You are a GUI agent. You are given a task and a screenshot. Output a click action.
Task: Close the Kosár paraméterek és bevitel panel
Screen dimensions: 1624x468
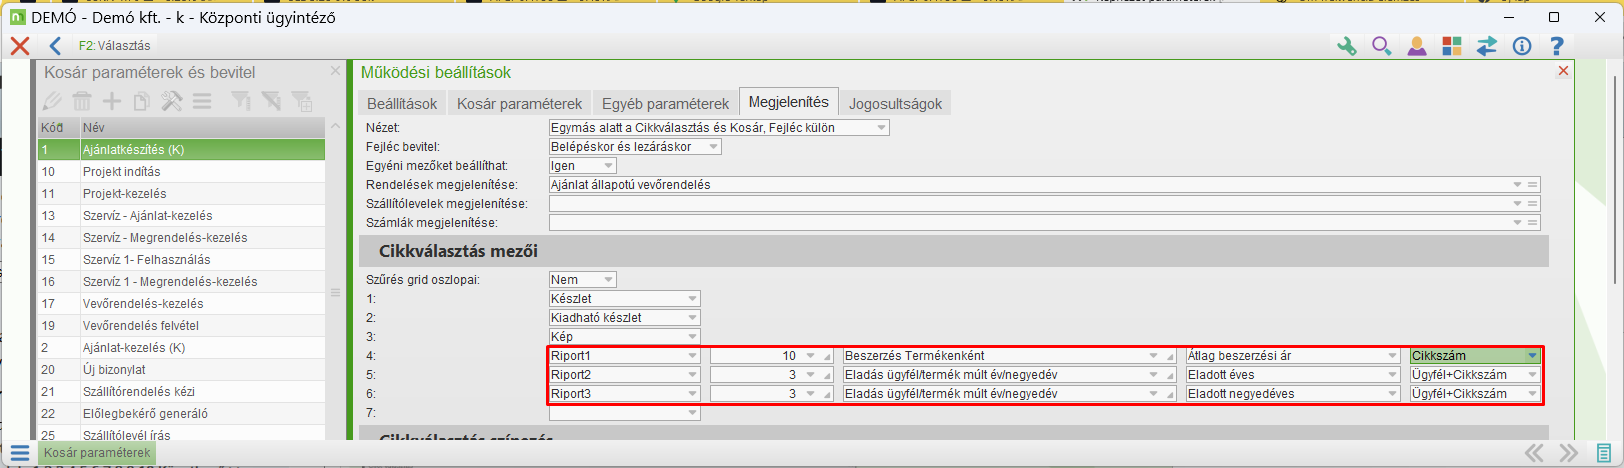[x=335, y=71]
